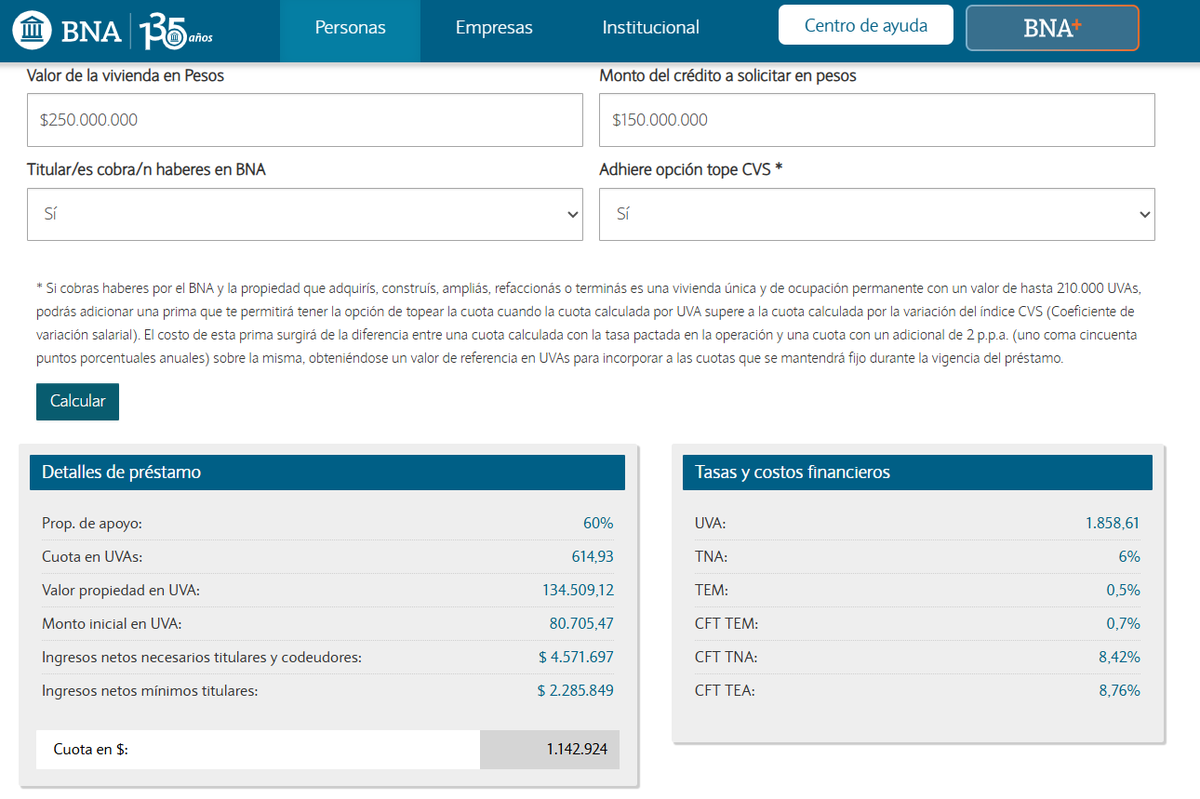Select the value $ 4.571.697
The image size is (1200, 799).
pyautogui.click(x=576, y=657)
